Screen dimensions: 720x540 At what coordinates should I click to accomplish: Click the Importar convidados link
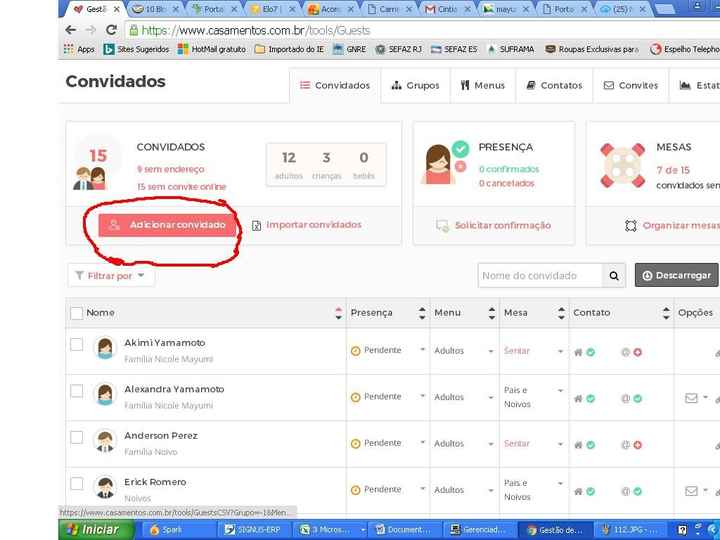[307, 225]
